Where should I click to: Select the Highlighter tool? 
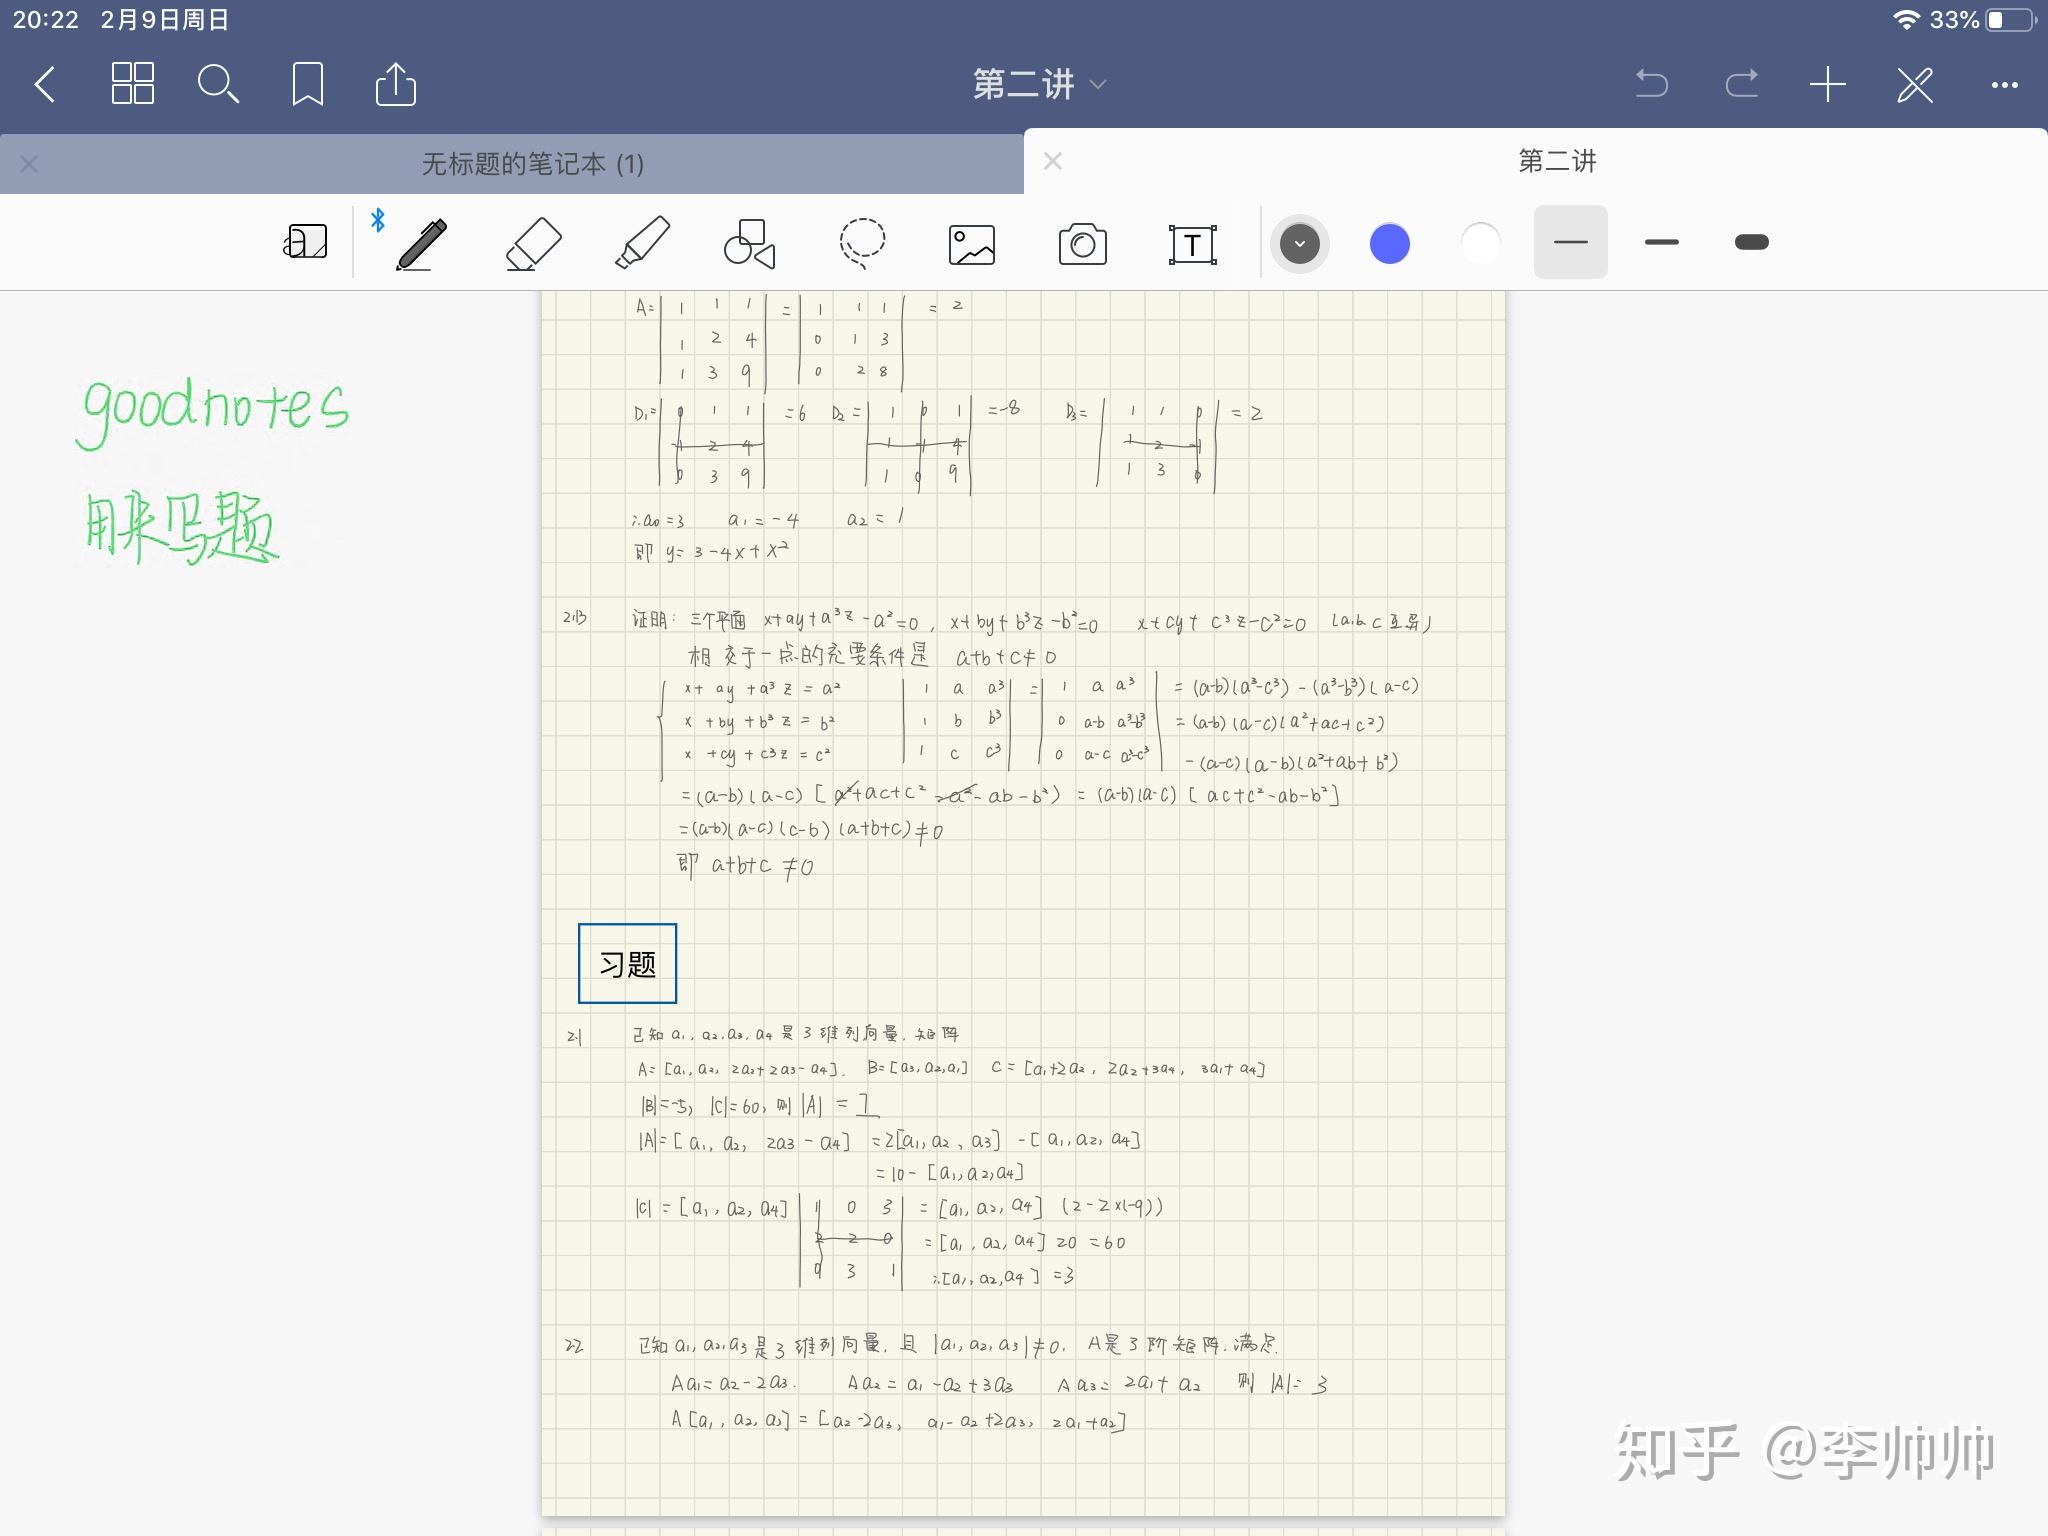(642, 243)
